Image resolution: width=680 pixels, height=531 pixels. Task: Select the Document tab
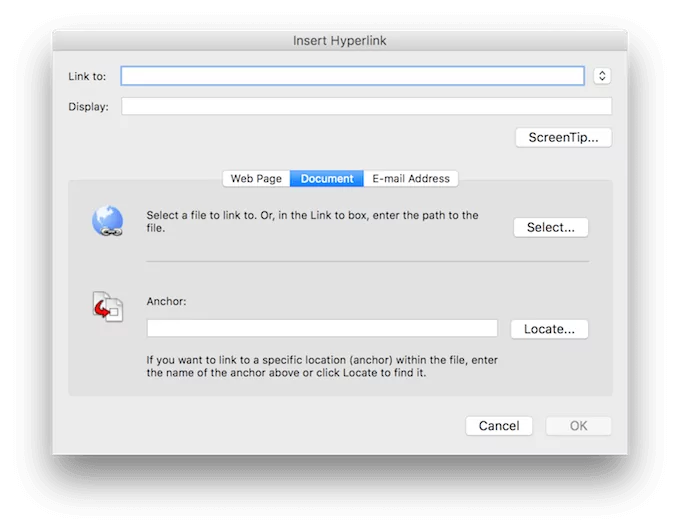tap(327, 179)
